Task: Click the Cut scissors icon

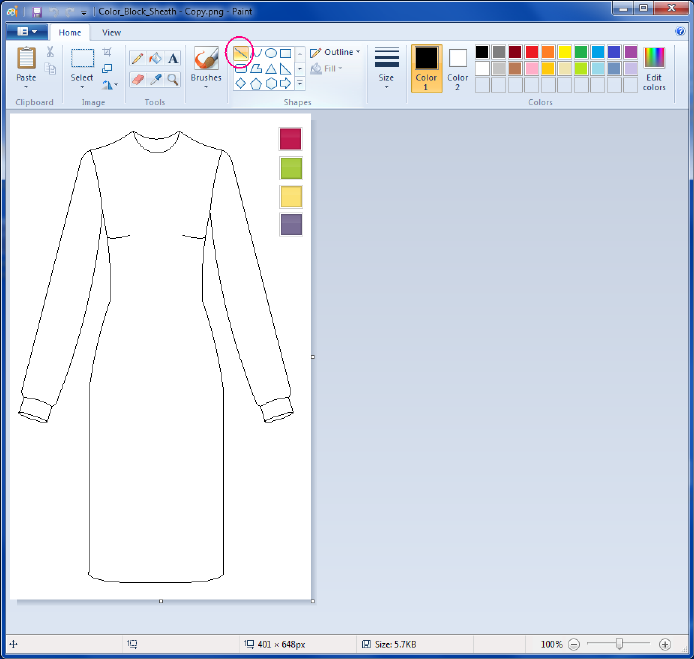Action: coord(50,51)
